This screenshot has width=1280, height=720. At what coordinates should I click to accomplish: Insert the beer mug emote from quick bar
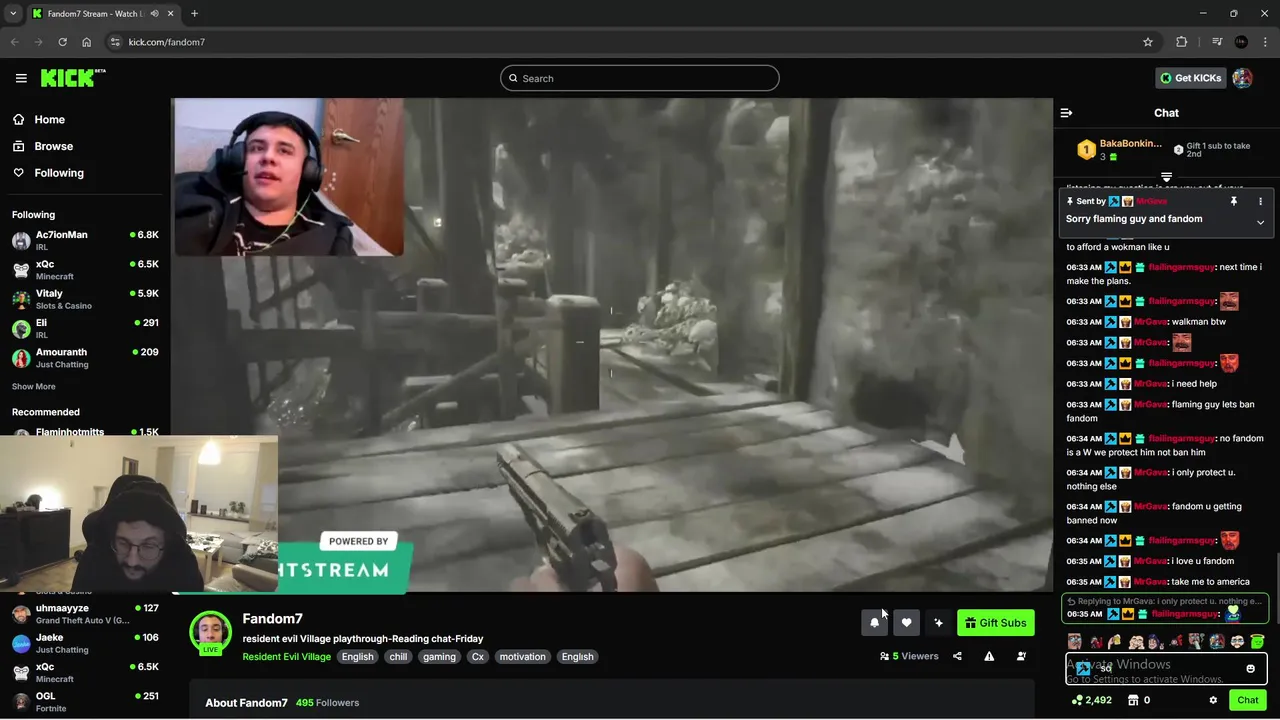click(1115, 642)
